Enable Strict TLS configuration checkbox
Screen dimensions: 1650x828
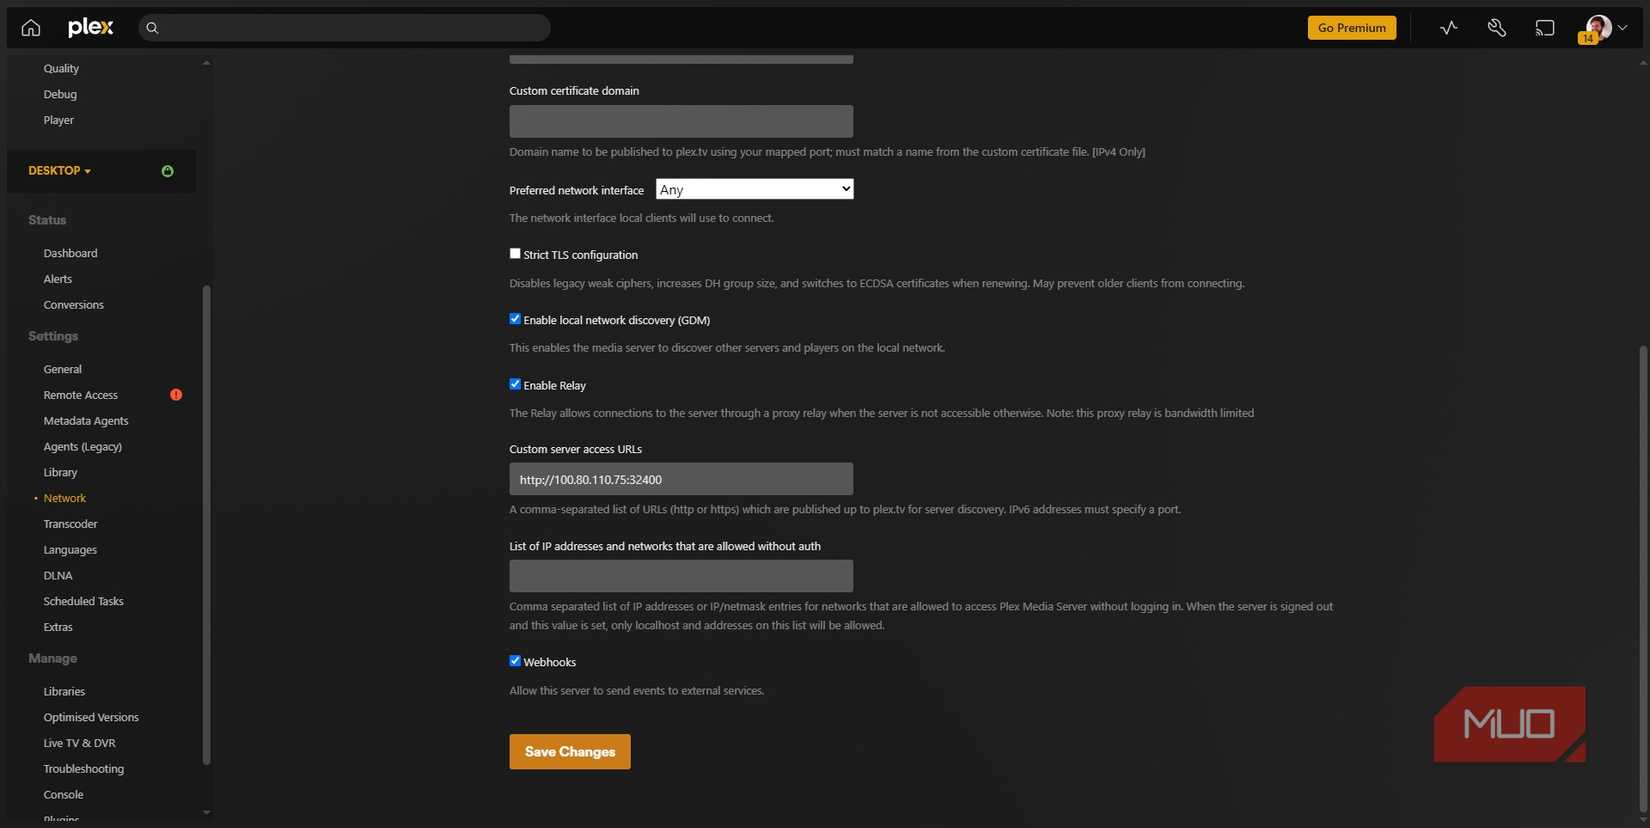[515, 254]
